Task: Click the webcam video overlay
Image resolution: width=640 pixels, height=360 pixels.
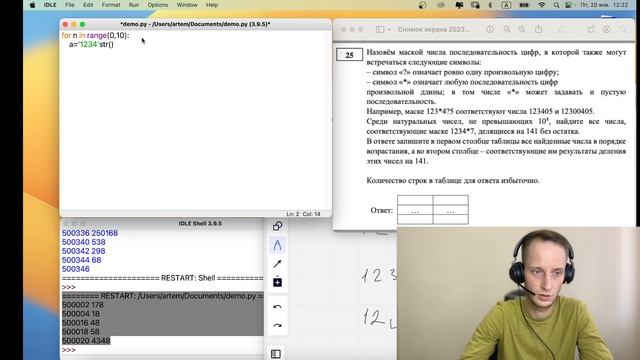Action: (x=518, y=293)
